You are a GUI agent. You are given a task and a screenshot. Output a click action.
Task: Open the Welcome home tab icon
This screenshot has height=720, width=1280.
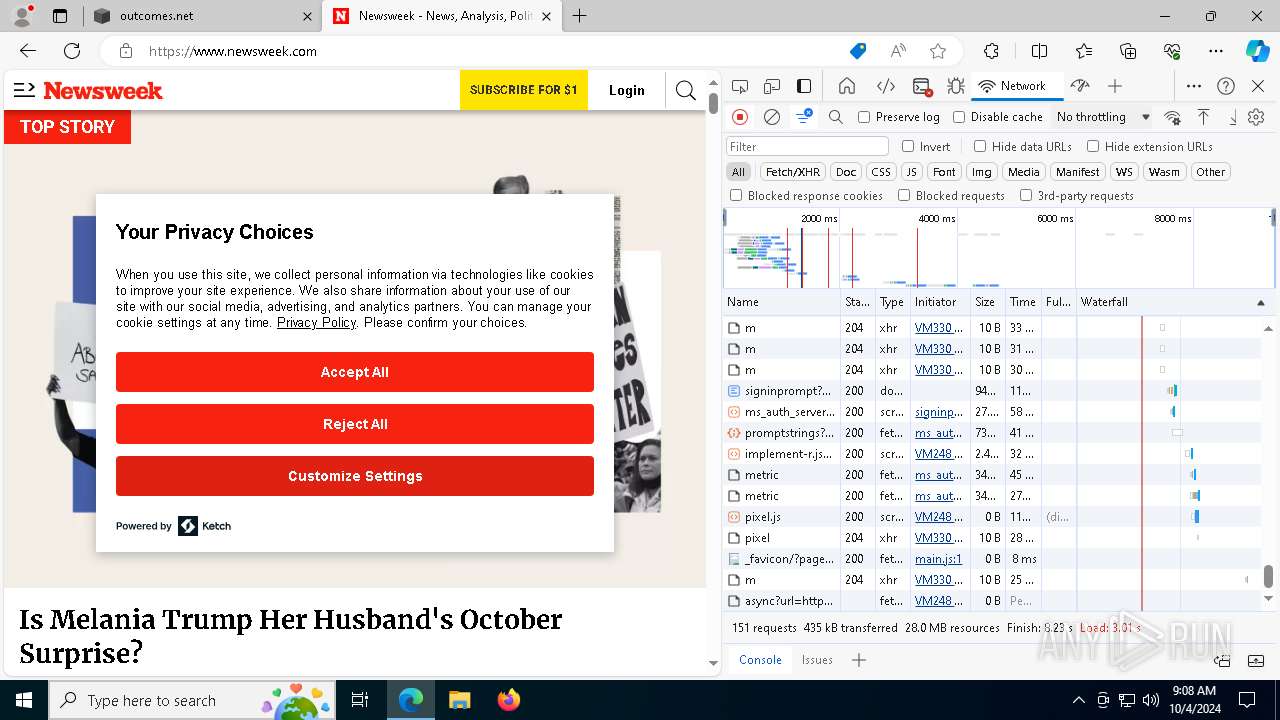click(847, 86)
